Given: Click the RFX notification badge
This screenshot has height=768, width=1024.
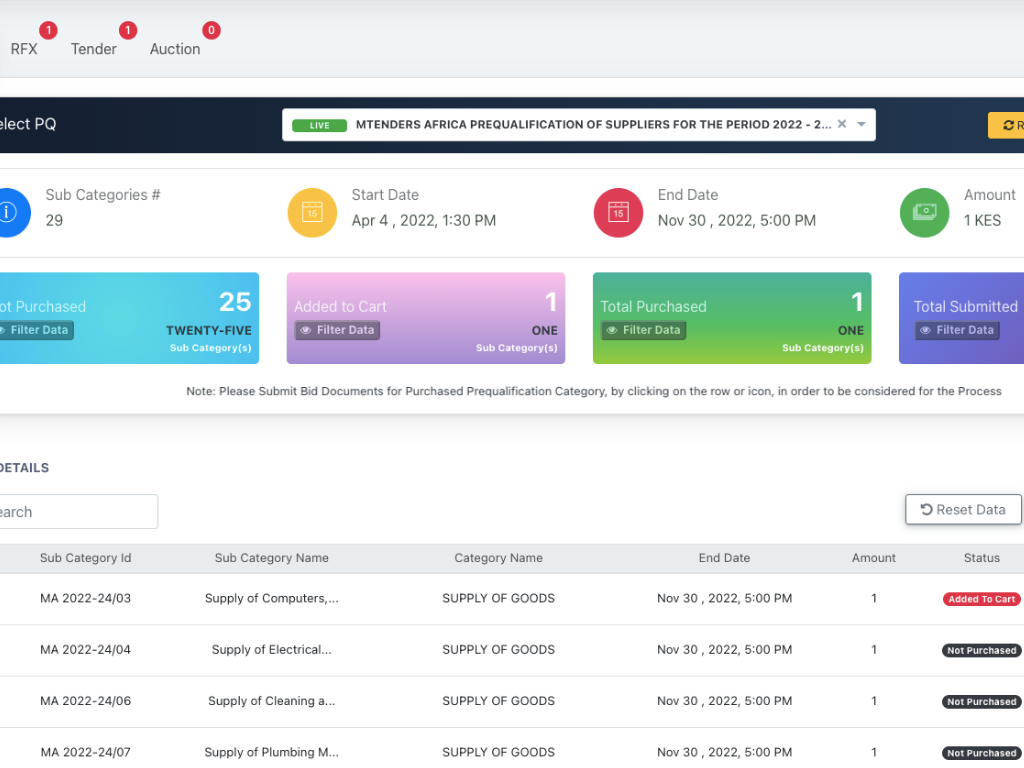Looking at the screenshot, I should pyautogui.click(x=48, y=30).
